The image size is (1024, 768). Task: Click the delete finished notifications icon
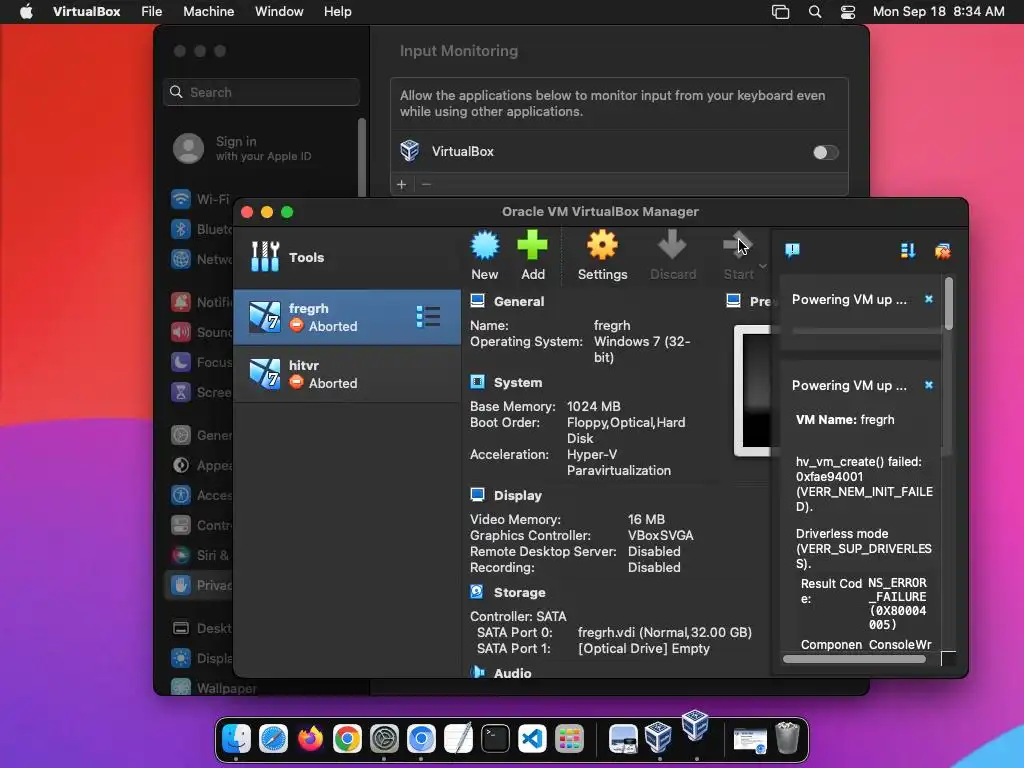pyautogui.click(x=942, y=251)
